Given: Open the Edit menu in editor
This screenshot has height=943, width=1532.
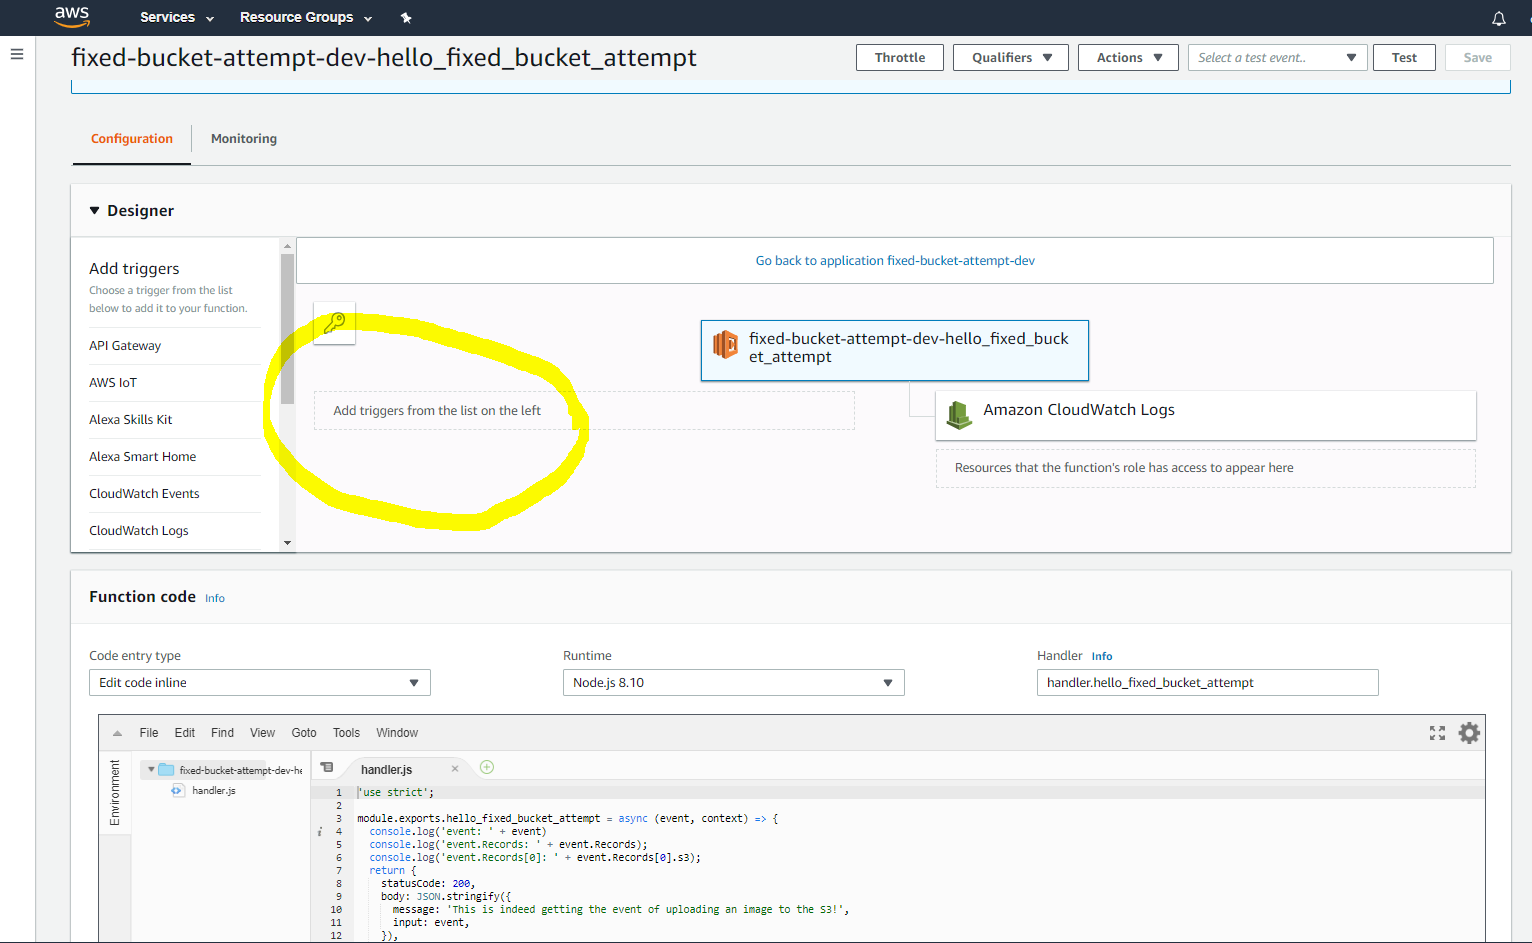Looking at the screenshot, I should pos(185,733).
